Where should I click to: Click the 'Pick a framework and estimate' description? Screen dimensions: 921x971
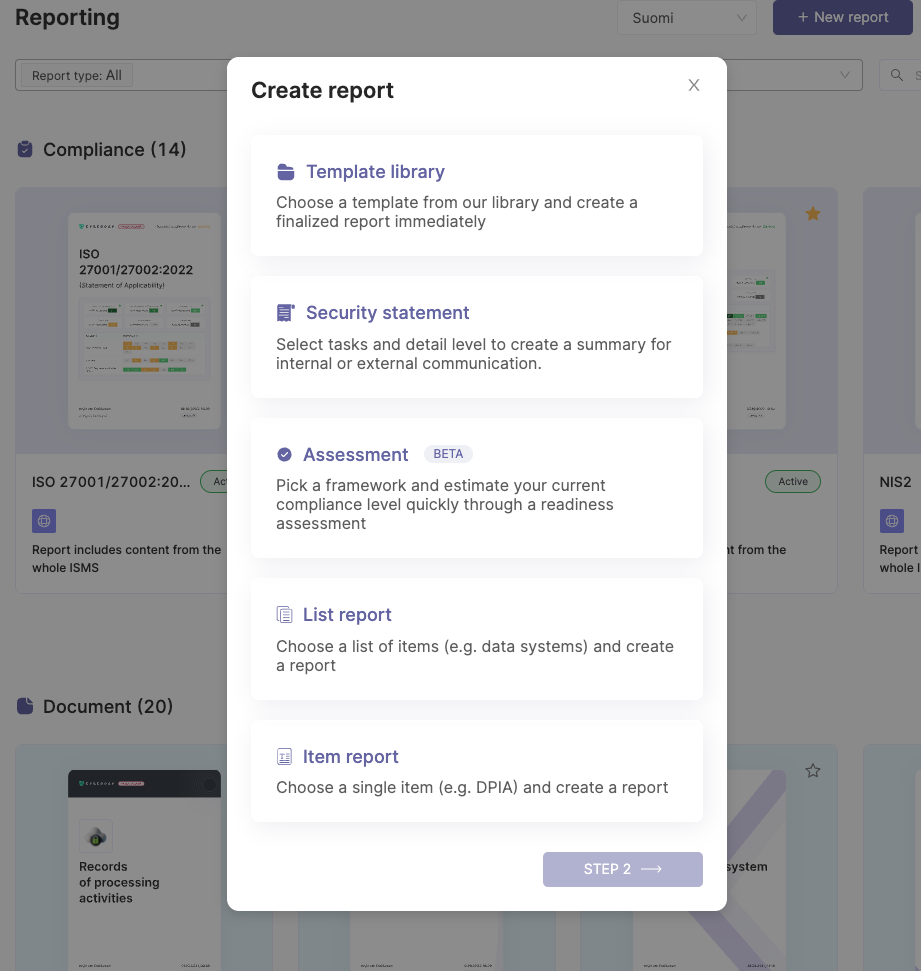tap(445, 505)
